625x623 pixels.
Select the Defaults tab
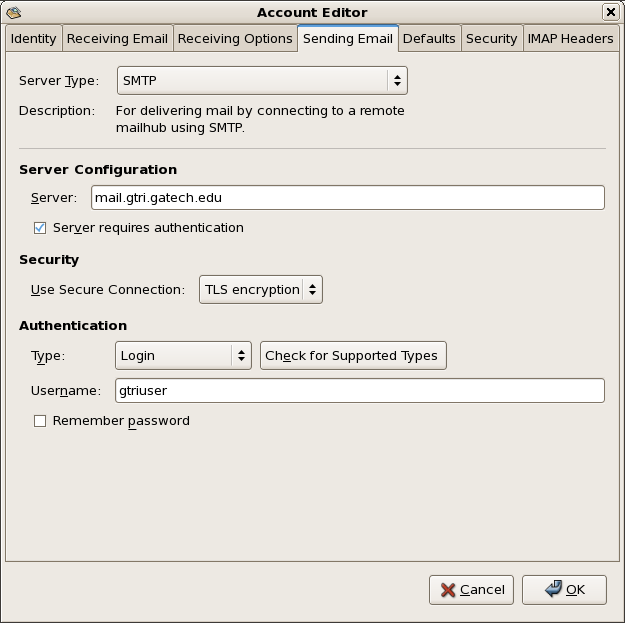tap(429, 39)
